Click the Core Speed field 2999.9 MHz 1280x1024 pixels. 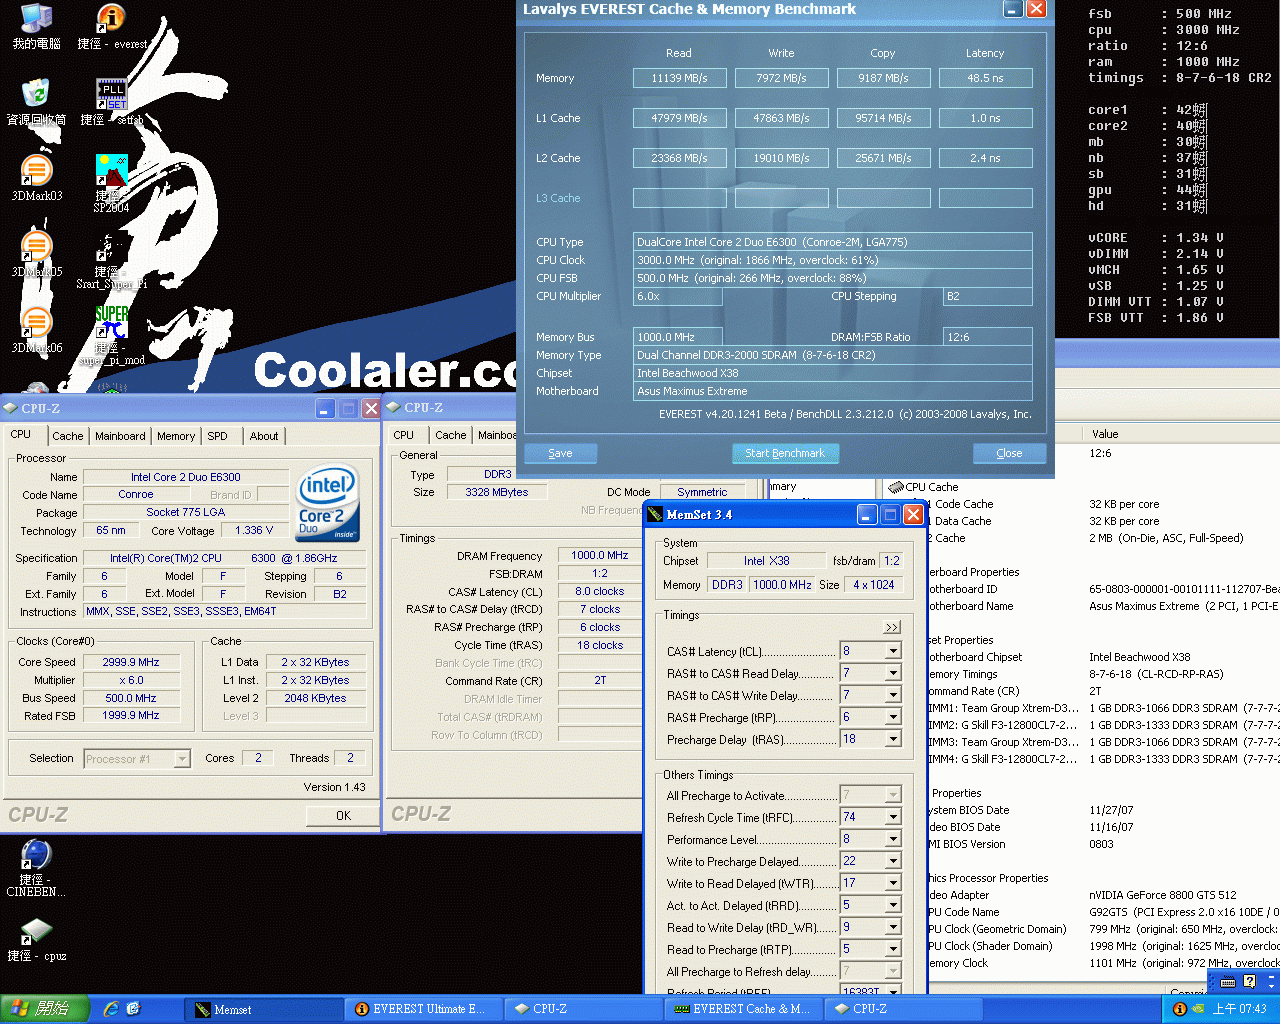131,662
